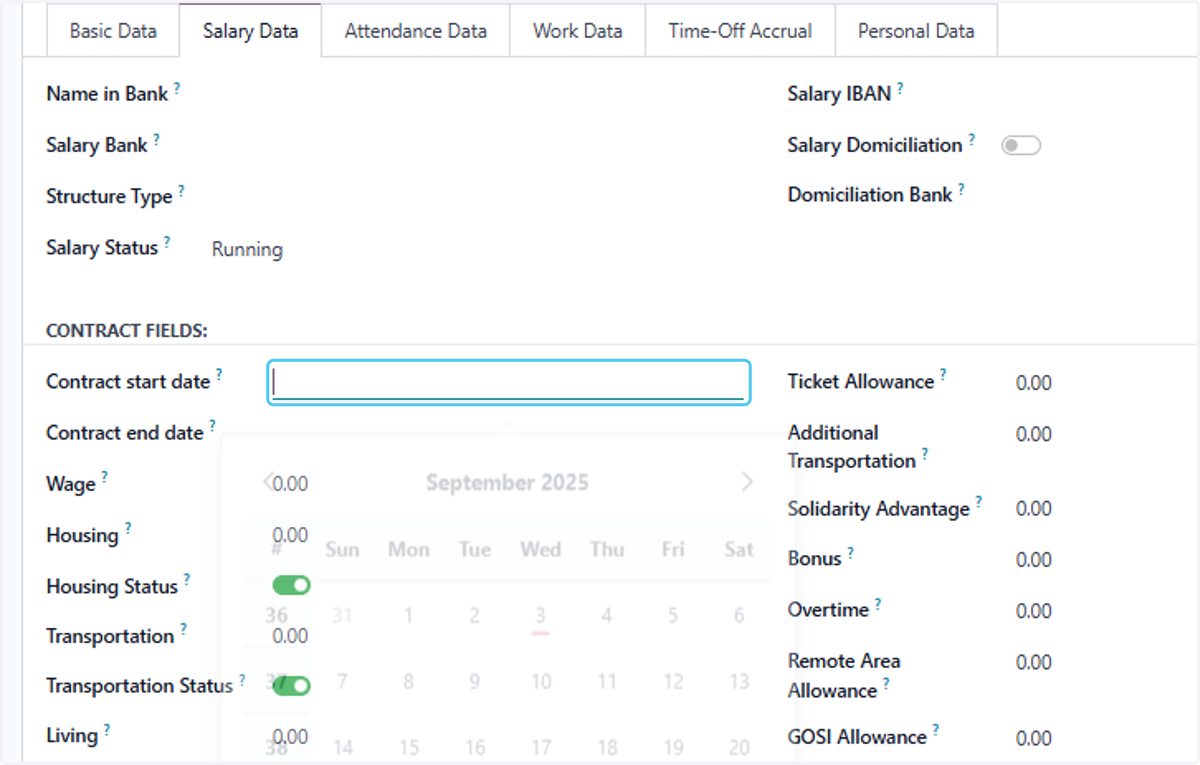Go to previous month in date picker

268,483
